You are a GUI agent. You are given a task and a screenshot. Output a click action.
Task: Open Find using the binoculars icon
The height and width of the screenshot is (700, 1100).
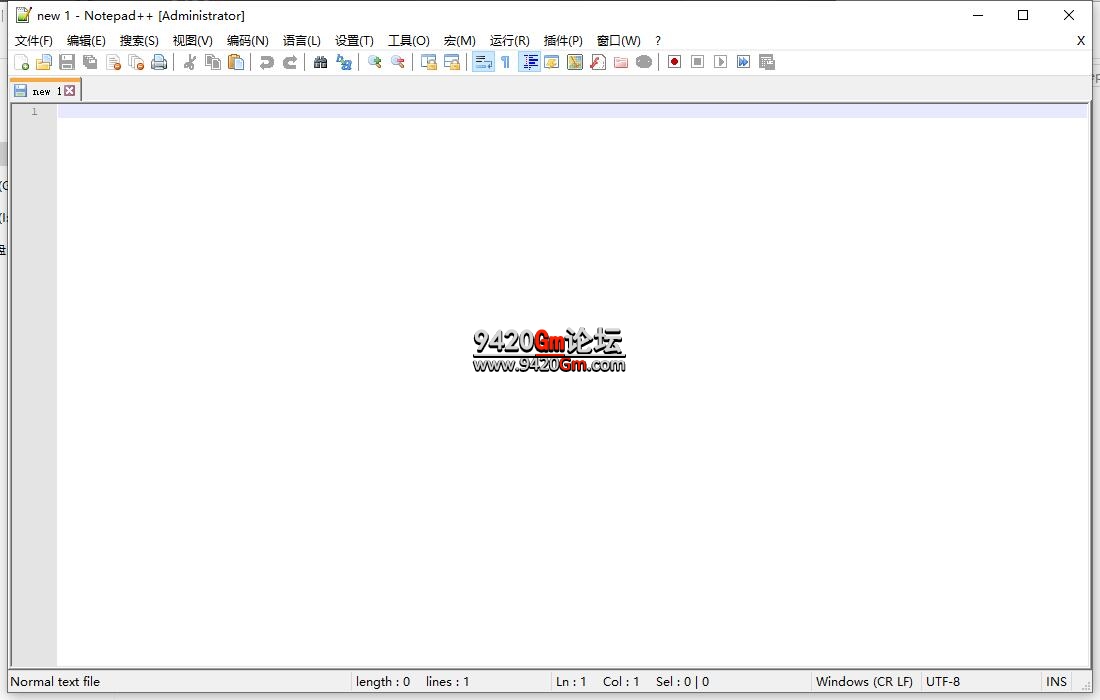point(321,62)
